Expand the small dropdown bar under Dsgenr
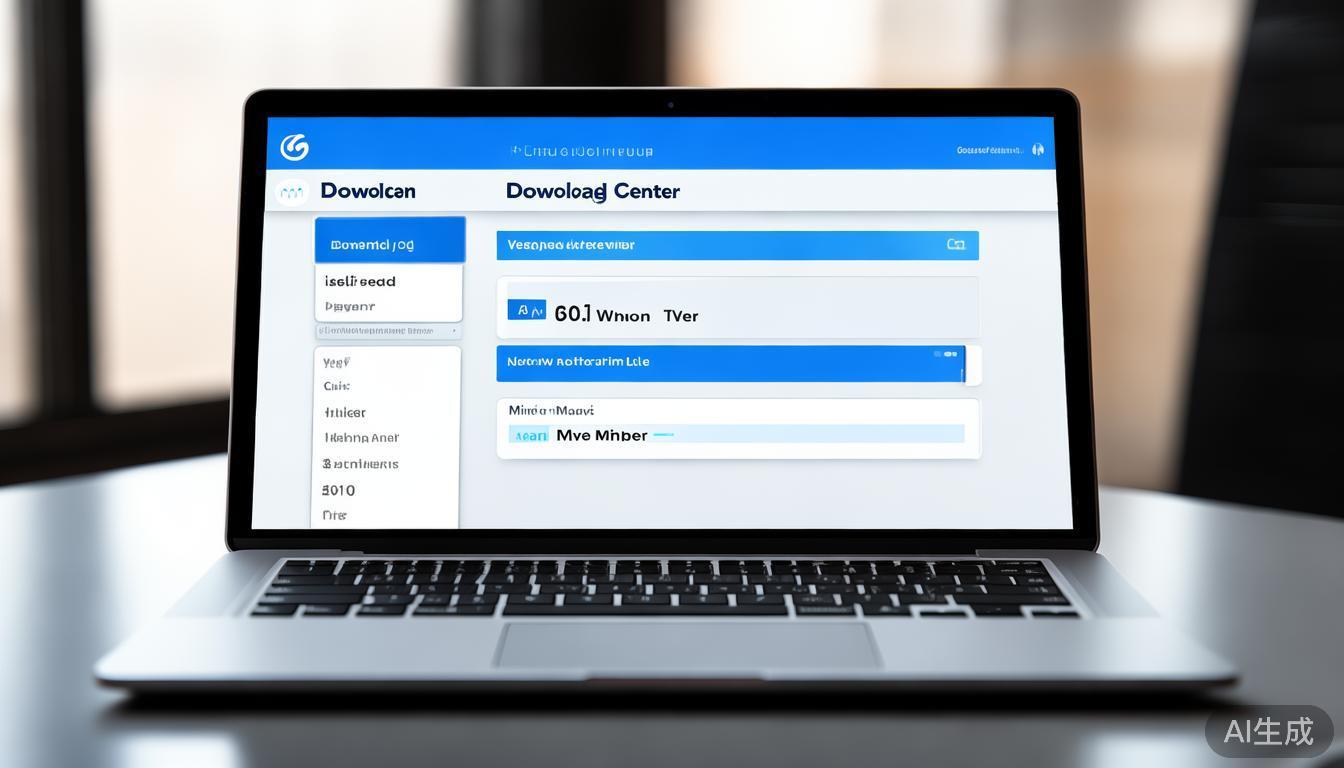 388,330
